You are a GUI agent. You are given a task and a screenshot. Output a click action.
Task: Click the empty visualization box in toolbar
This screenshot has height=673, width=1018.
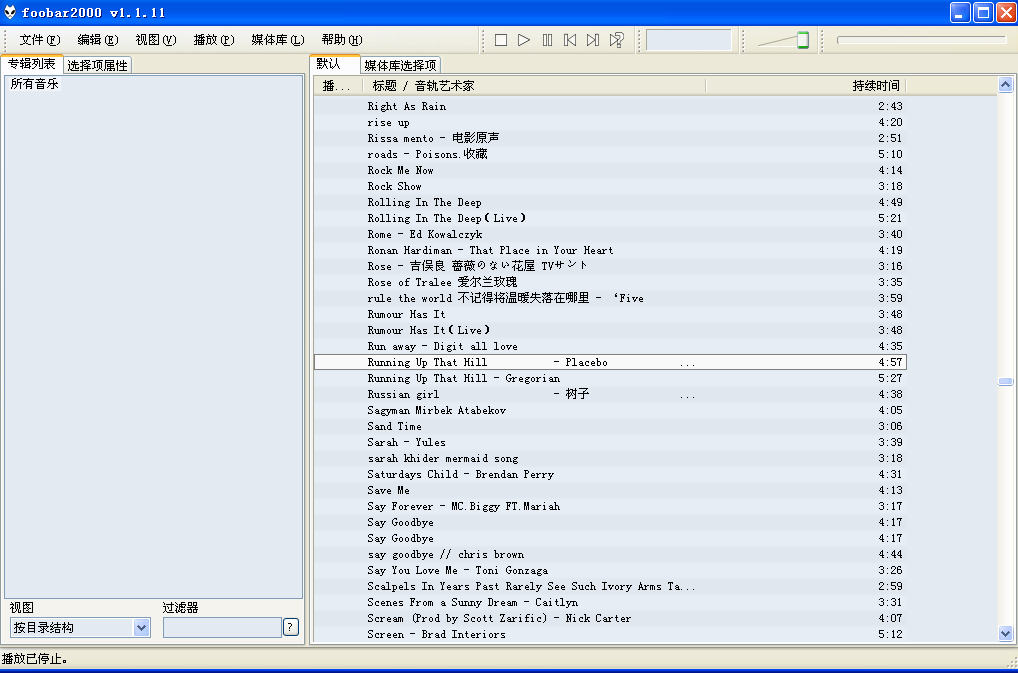tap(689, 40)
